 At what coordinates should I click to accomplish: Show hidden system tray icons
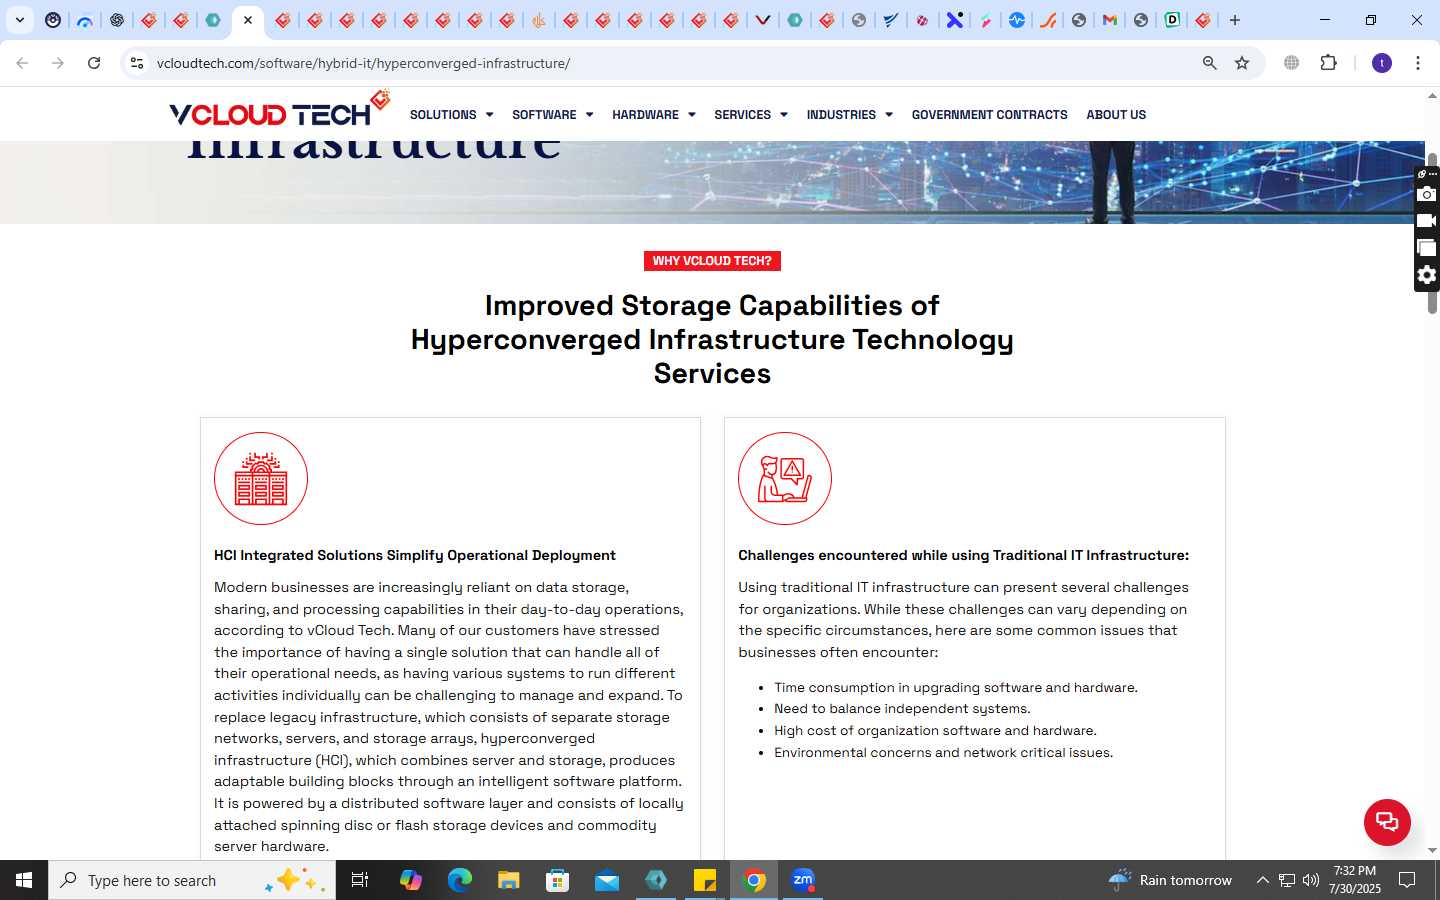point(1262,880)
